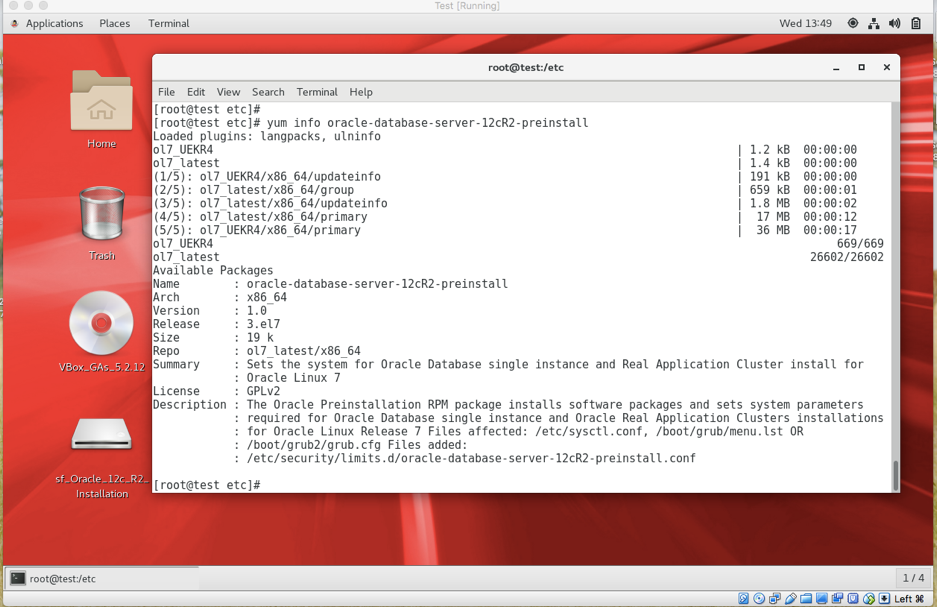Click the 'ol7_latest/x86_64' repo value
Screen dimensions: 937x607
[304, 351]
